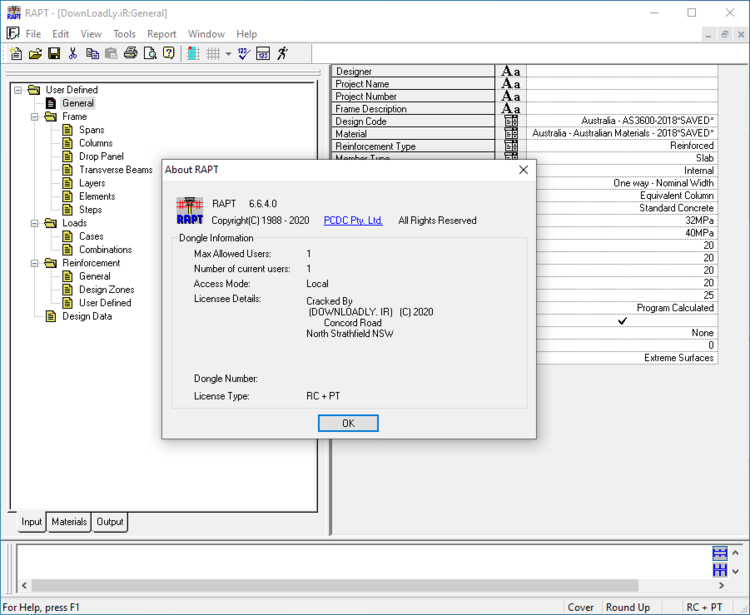Click the Help question mark icon

[x=169, y=53]
